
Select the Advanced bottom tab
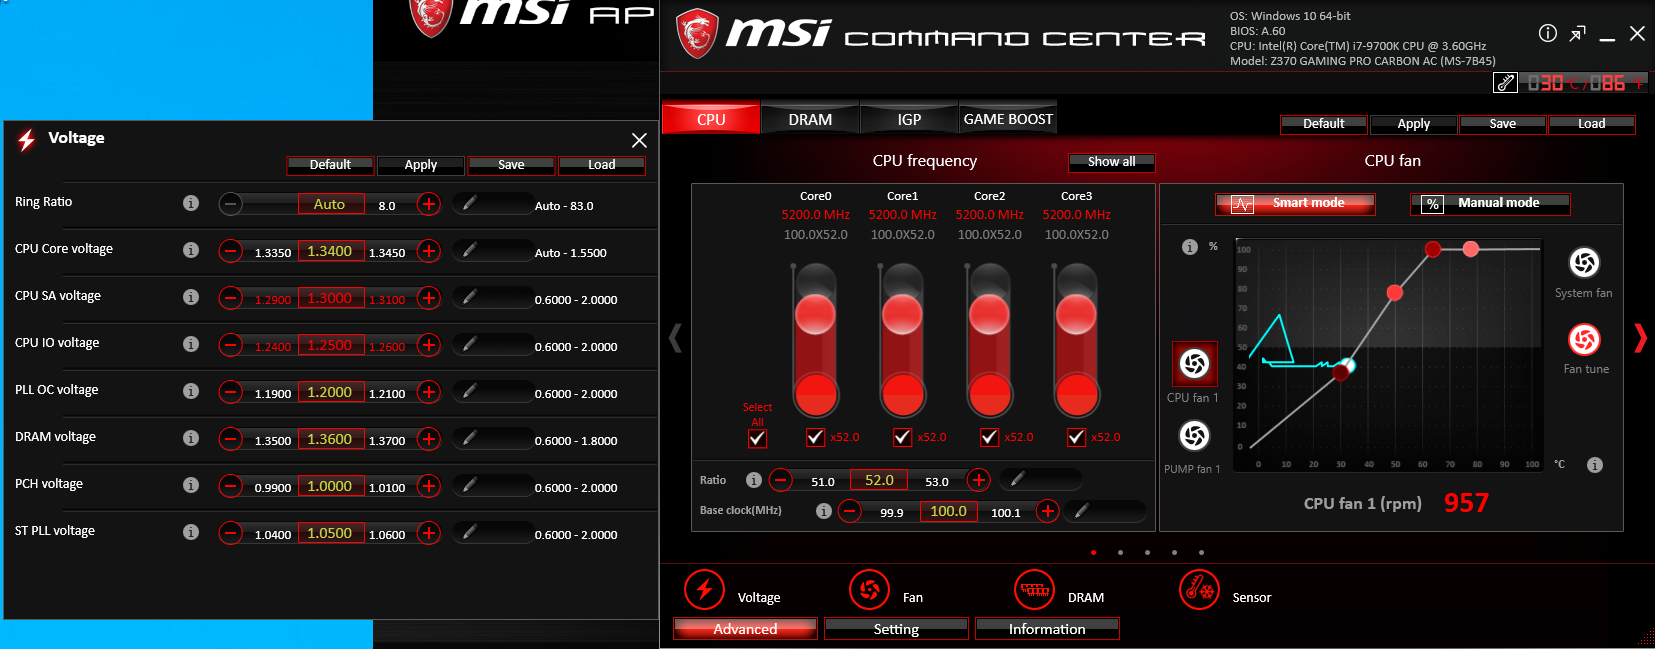745,629
